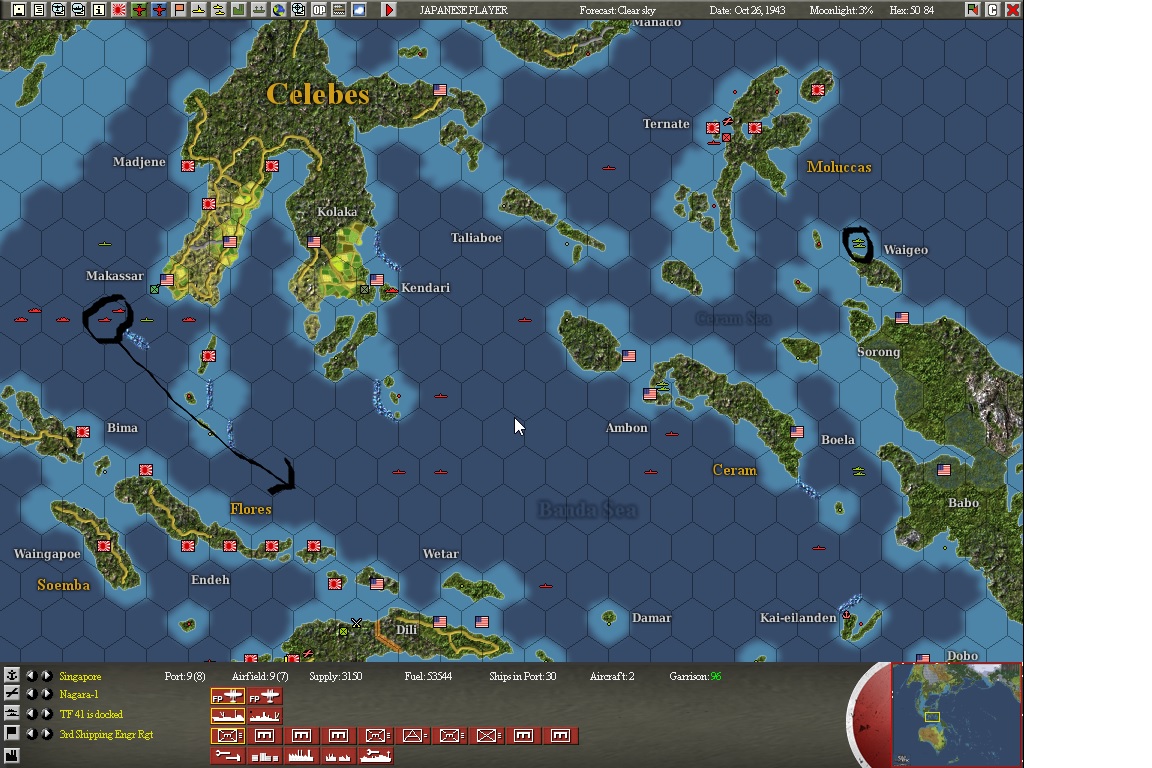Click the 'Fuel: 53544' base value

(x=428, y=676)
